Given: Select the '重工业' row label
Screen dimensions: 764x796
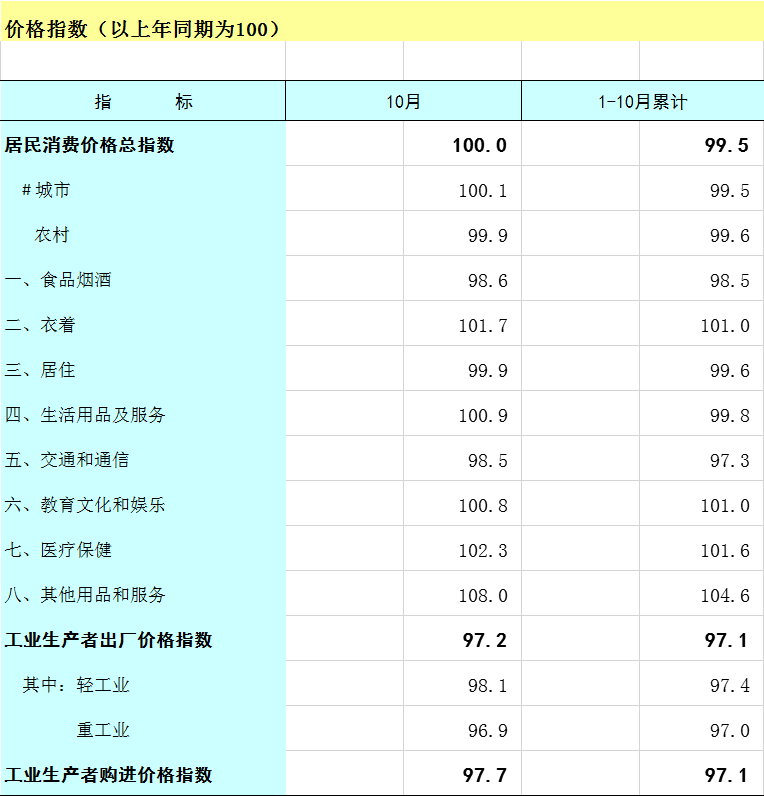Looking at the screenshot, I should pyautogui.click(x=103, y=730).
